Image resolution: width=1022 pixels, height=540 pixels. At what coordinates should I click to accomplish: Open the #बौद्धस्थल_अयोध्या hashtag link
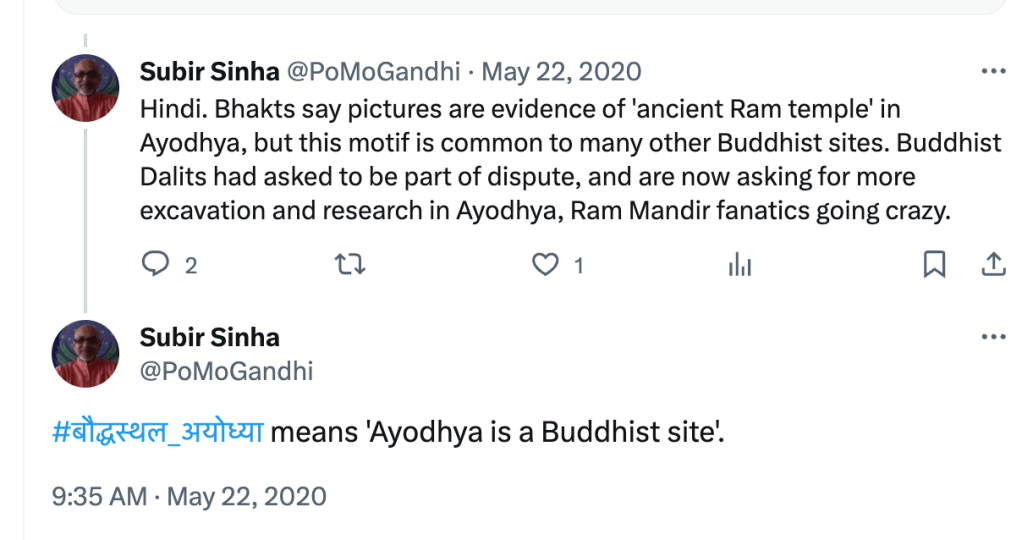pos(157,434)
